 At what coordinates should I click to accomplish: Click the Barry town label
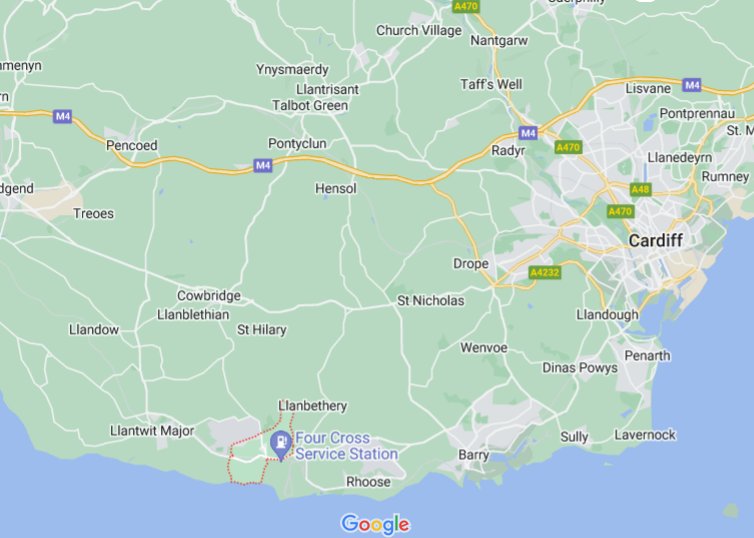(474, 455)
